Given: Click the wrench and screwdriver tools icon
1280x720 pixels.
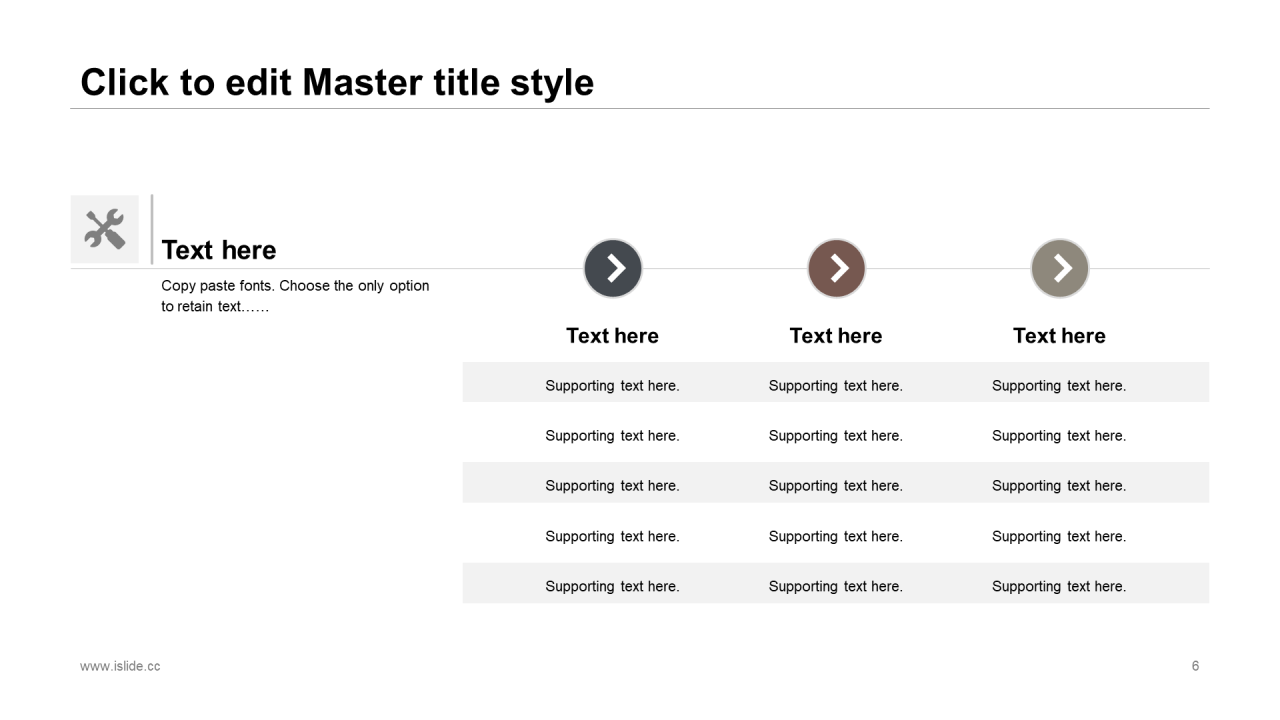Looking at the screenshot, I should coord(104,229).
